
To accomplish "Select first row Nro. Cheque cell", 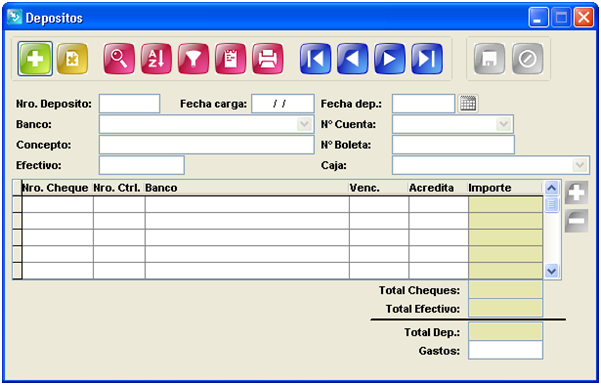I will (57, 204).
